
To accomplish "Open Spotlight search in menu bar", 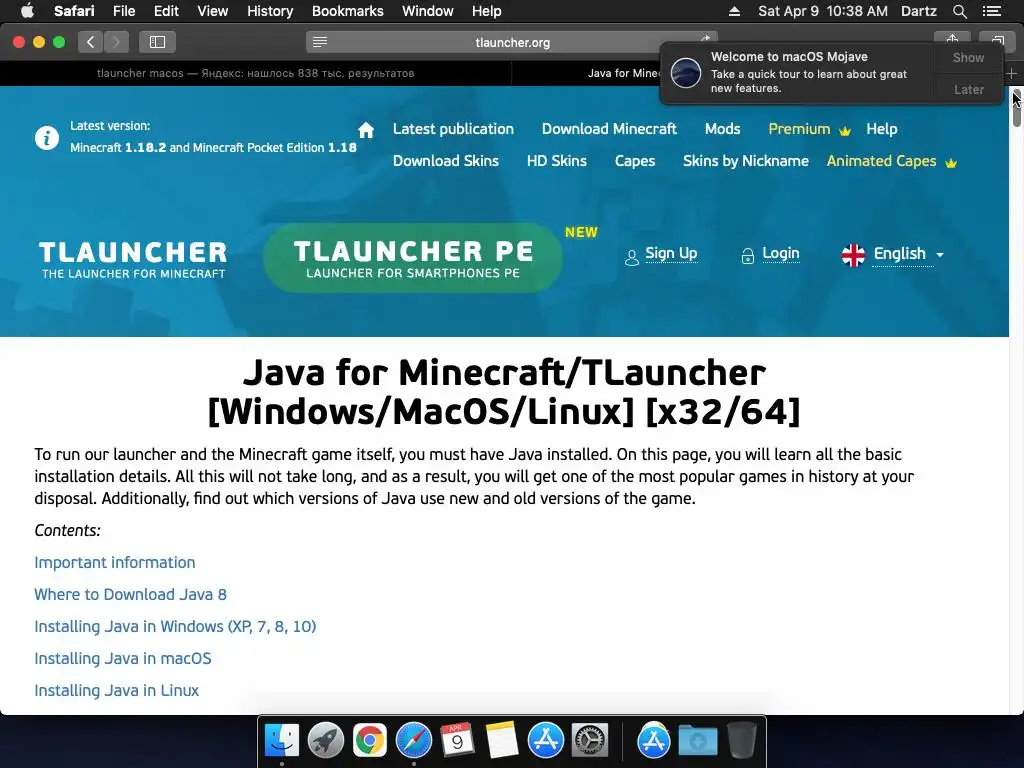I will pyautogui.click(x=959, y=11).
